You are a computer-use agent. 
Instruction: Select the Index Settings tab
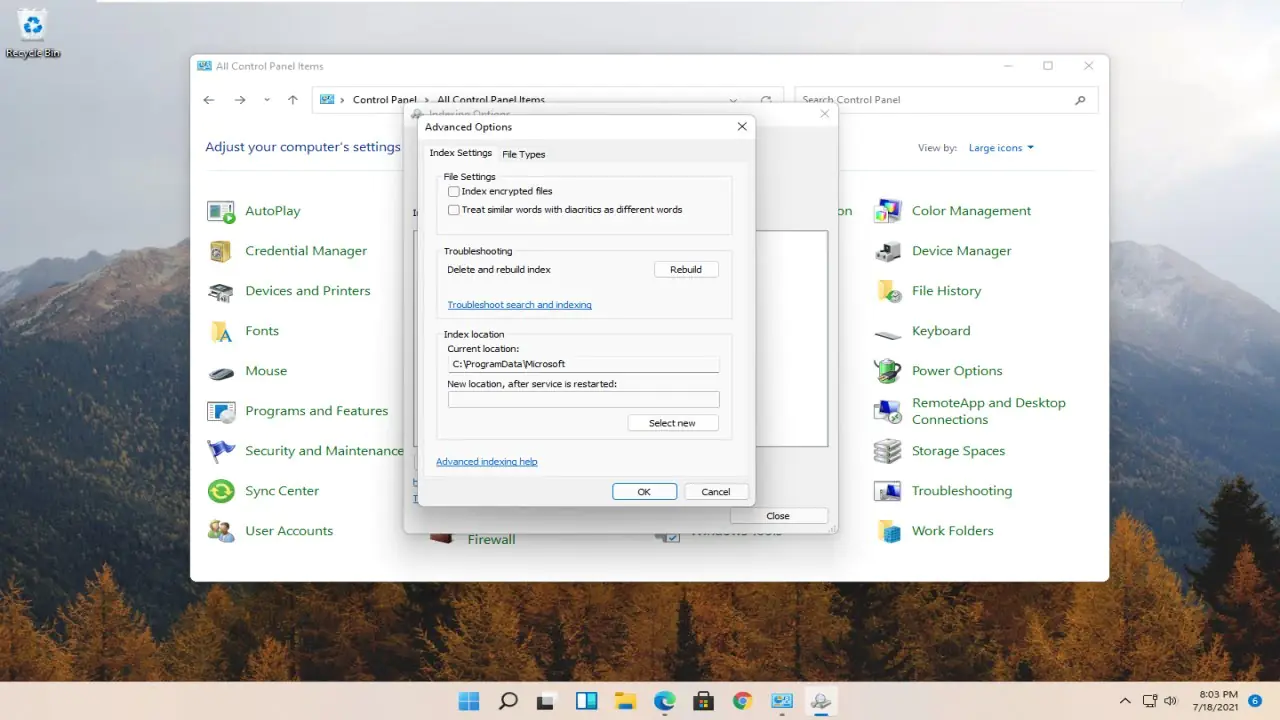click(x=460, y=153)
